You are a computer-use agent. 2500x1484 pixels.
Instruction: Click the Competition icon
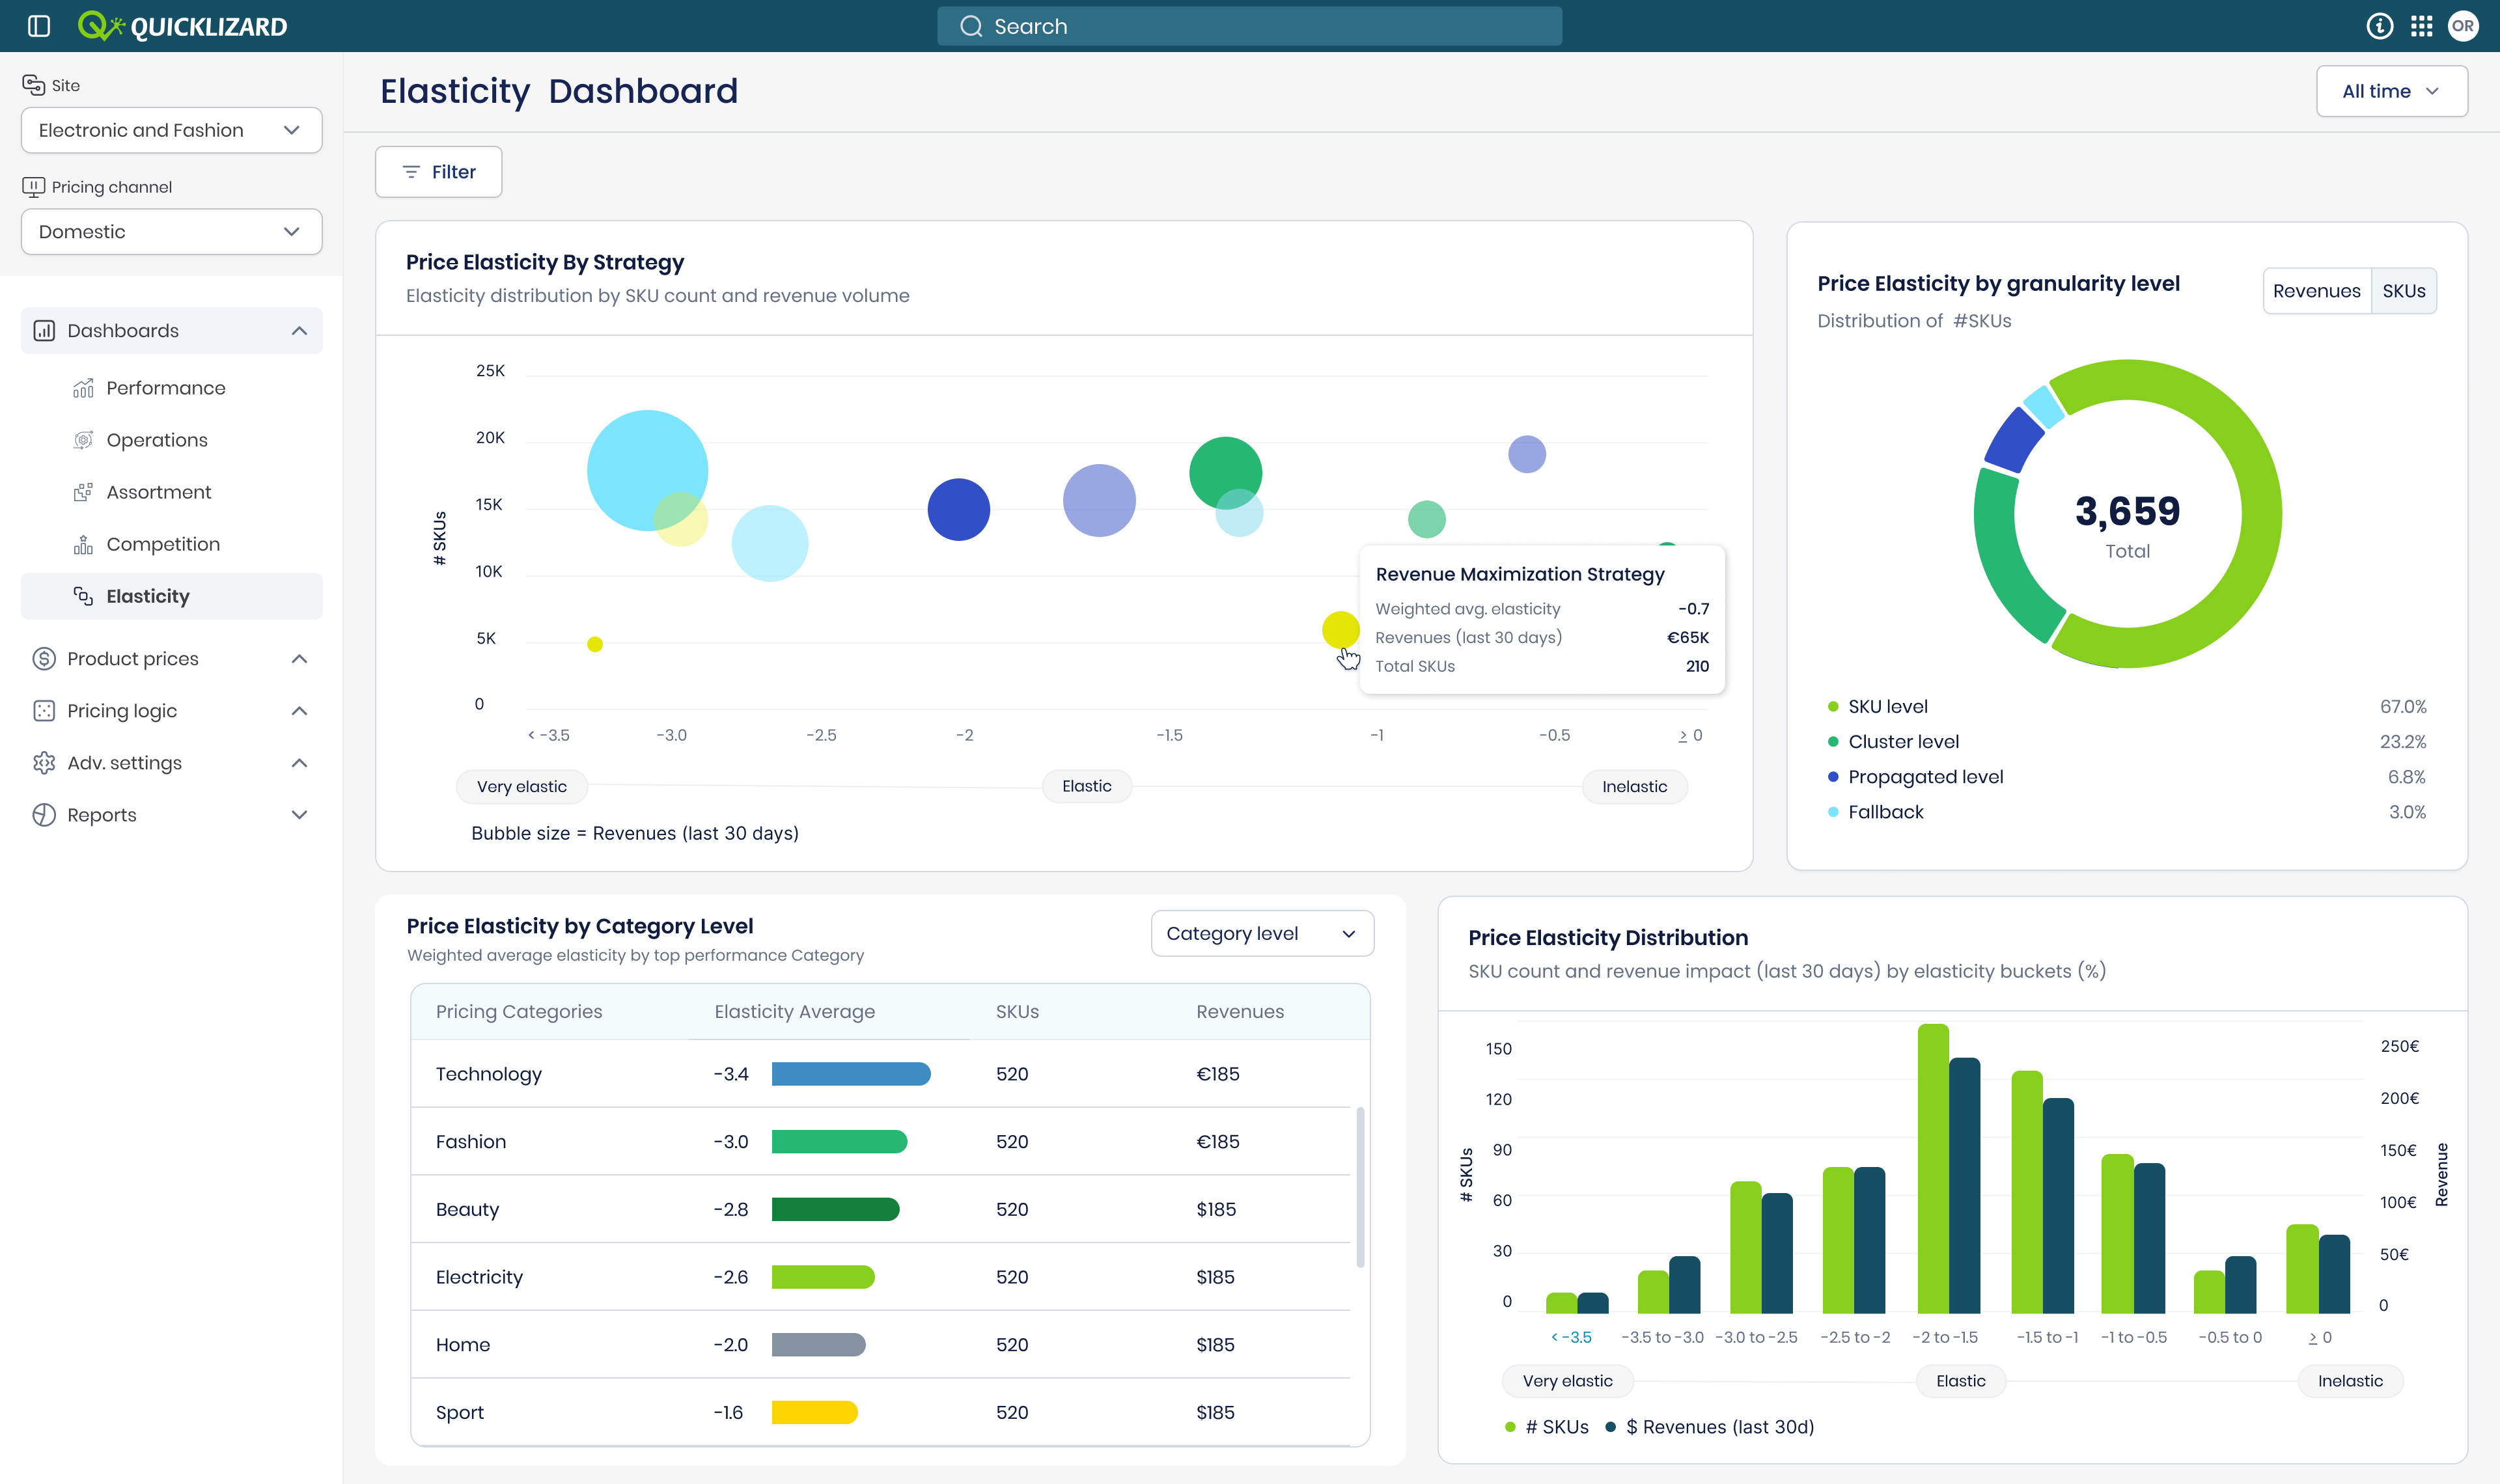pyautogui.click(x=83, y=544)
